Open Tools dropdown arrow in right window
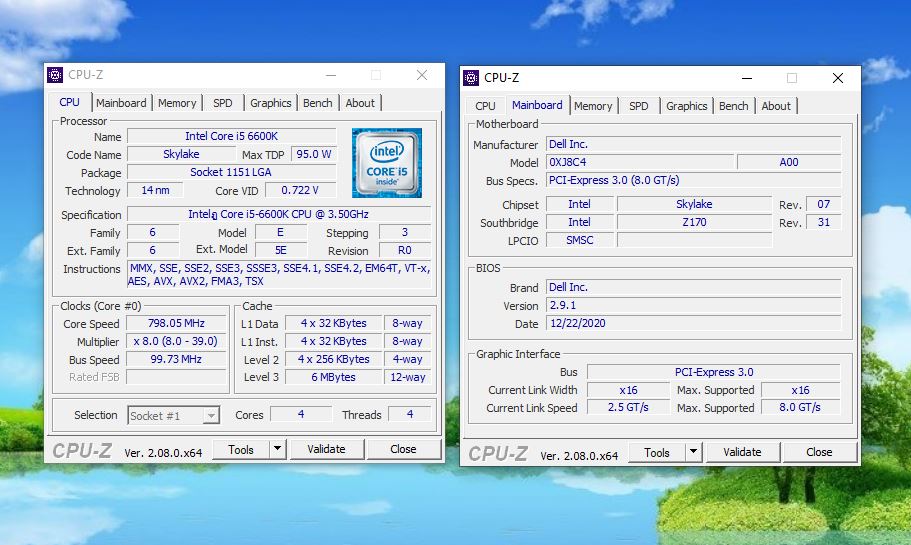 tap(693, 452)
